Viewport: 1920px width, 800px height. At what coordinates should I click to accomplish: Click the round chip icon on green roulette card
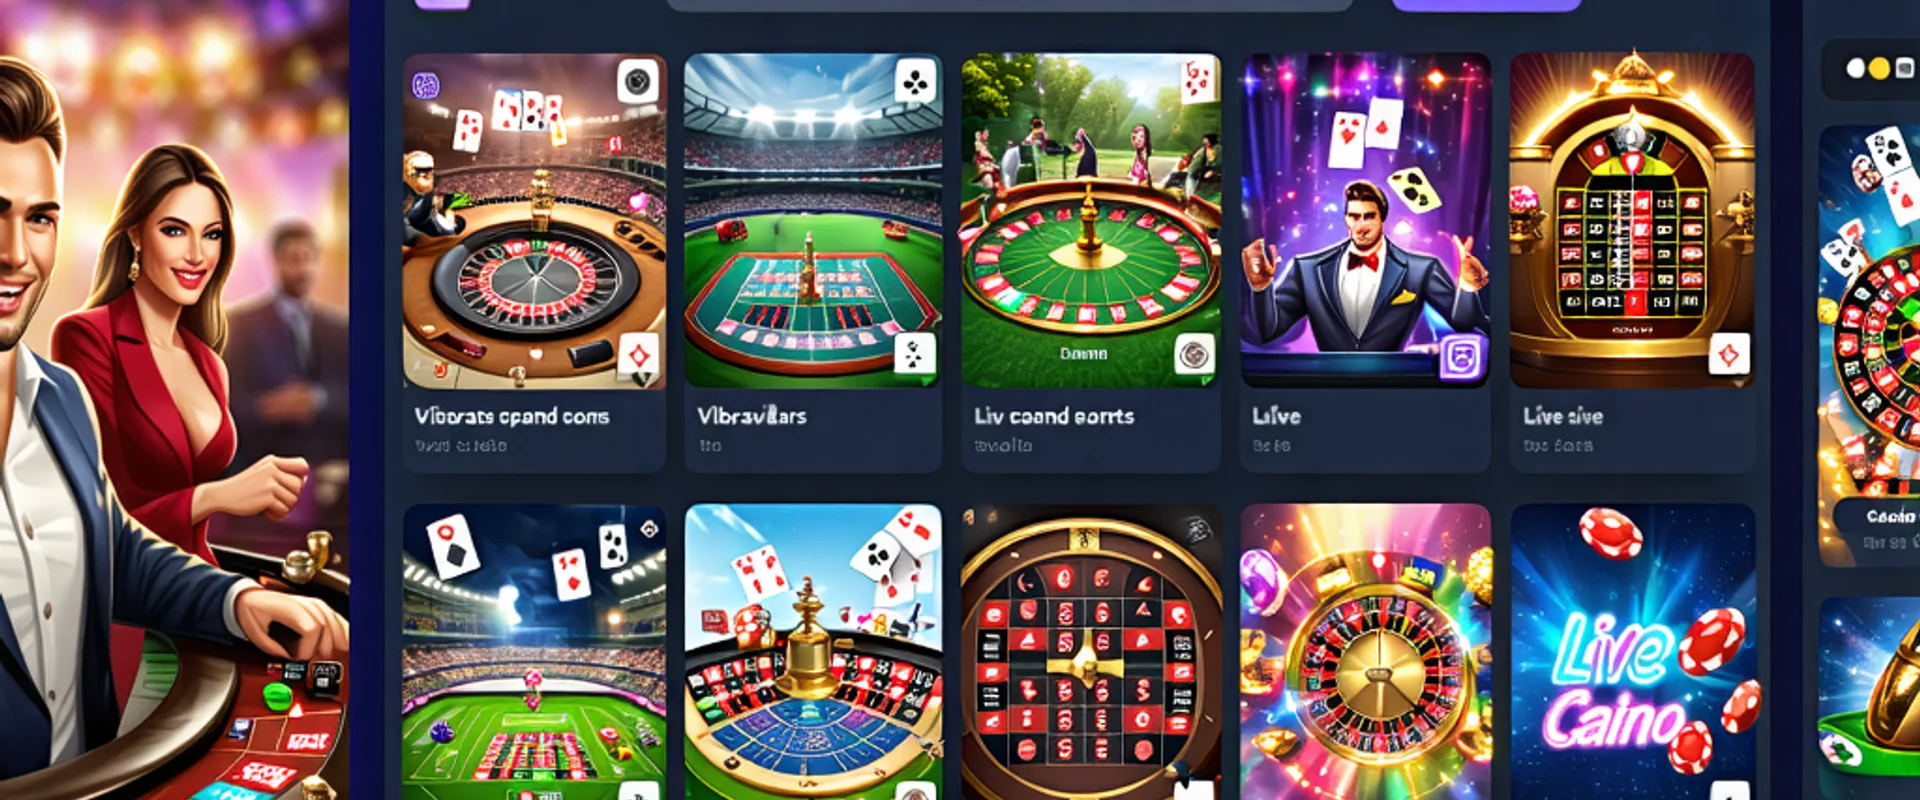1194,354
